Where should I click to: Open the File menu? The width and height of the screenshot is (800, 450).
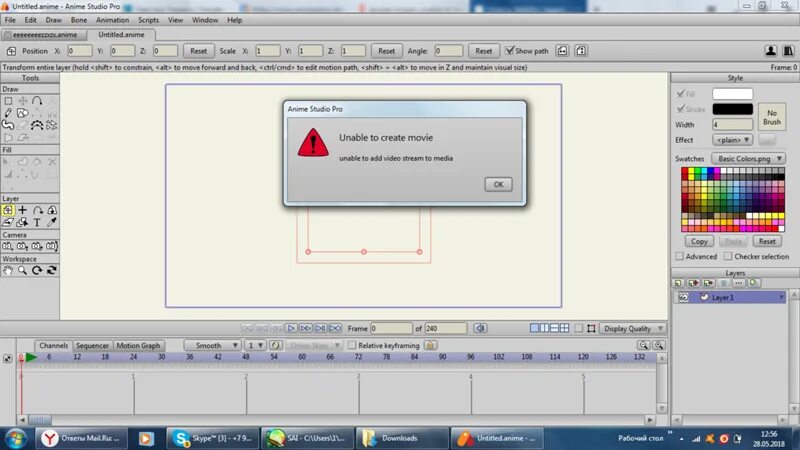click(10, 20)
